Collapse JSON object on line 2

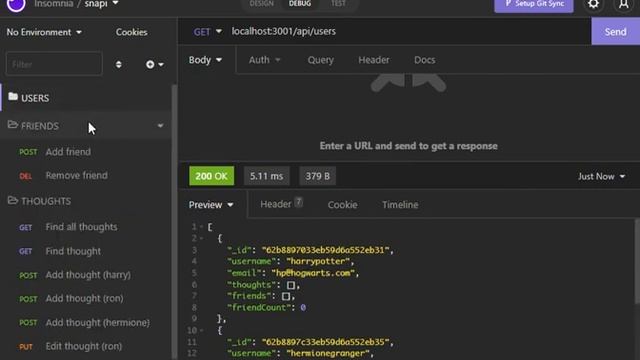pyautogui.click(x=201, y=238)
